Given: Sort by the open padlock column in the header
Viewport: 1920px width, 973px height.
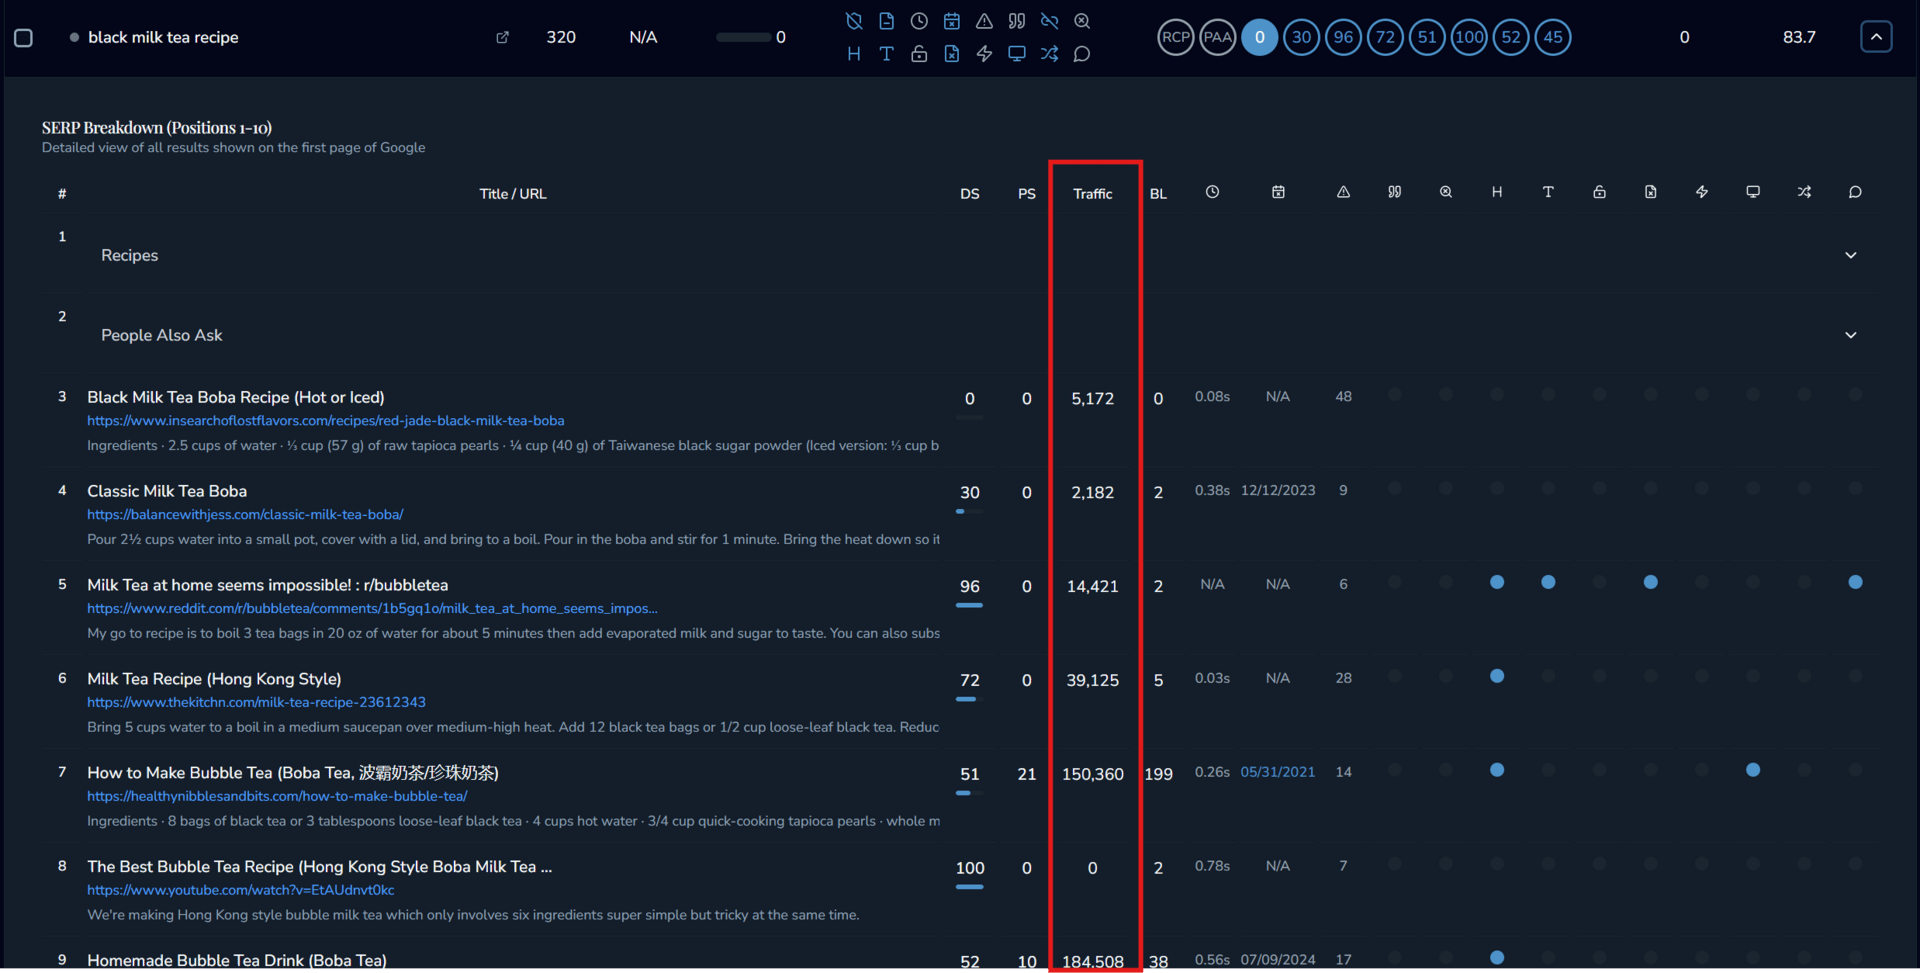Looking at the screenshot, I should [1600, 192].
